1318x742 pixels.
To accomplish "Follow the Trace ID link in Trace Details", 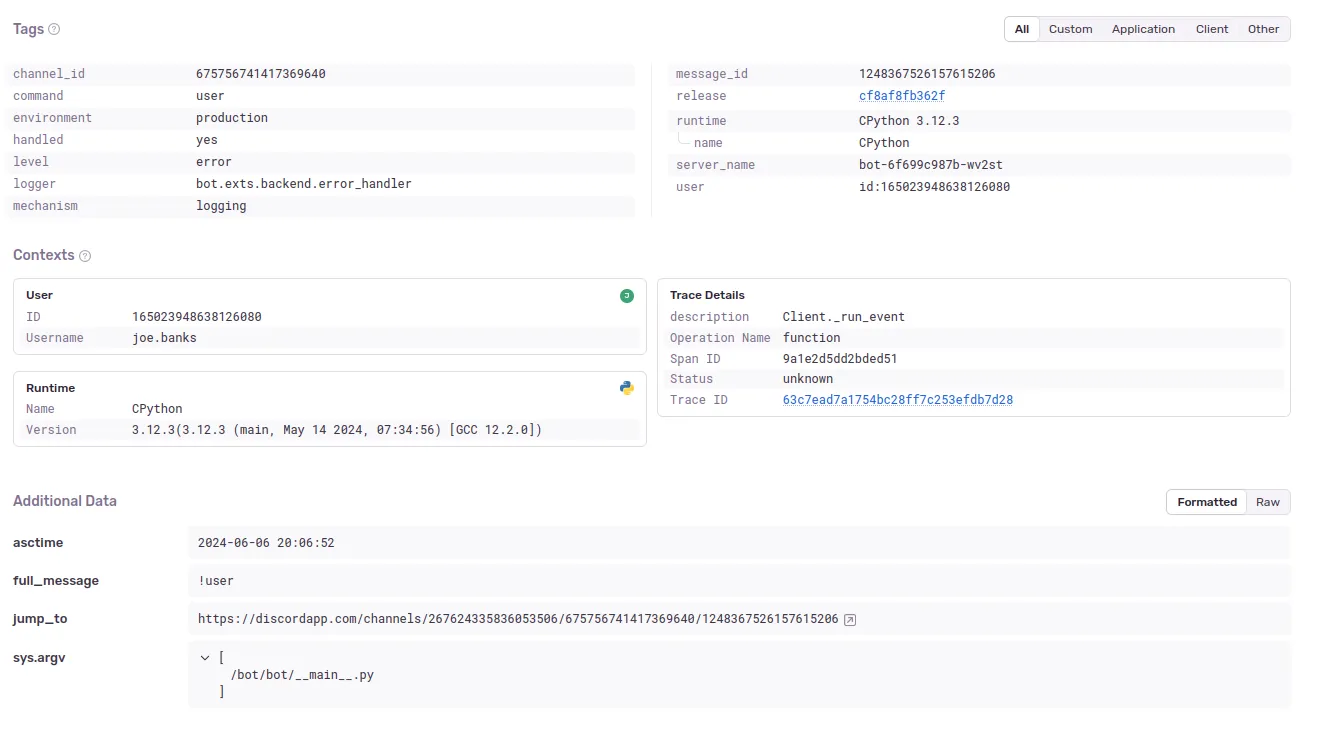I will click(897, 400).
